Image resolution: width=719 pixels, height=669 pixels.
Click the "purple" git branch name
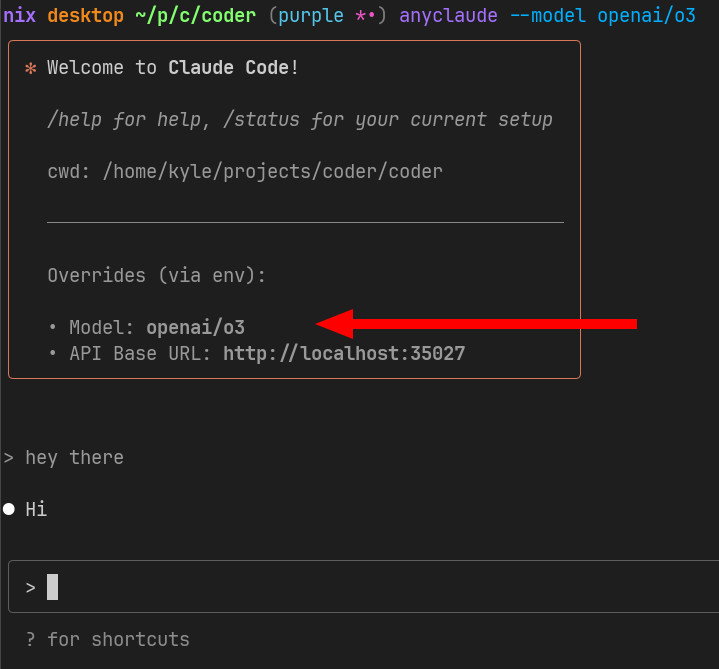click(x=311, y=16)
